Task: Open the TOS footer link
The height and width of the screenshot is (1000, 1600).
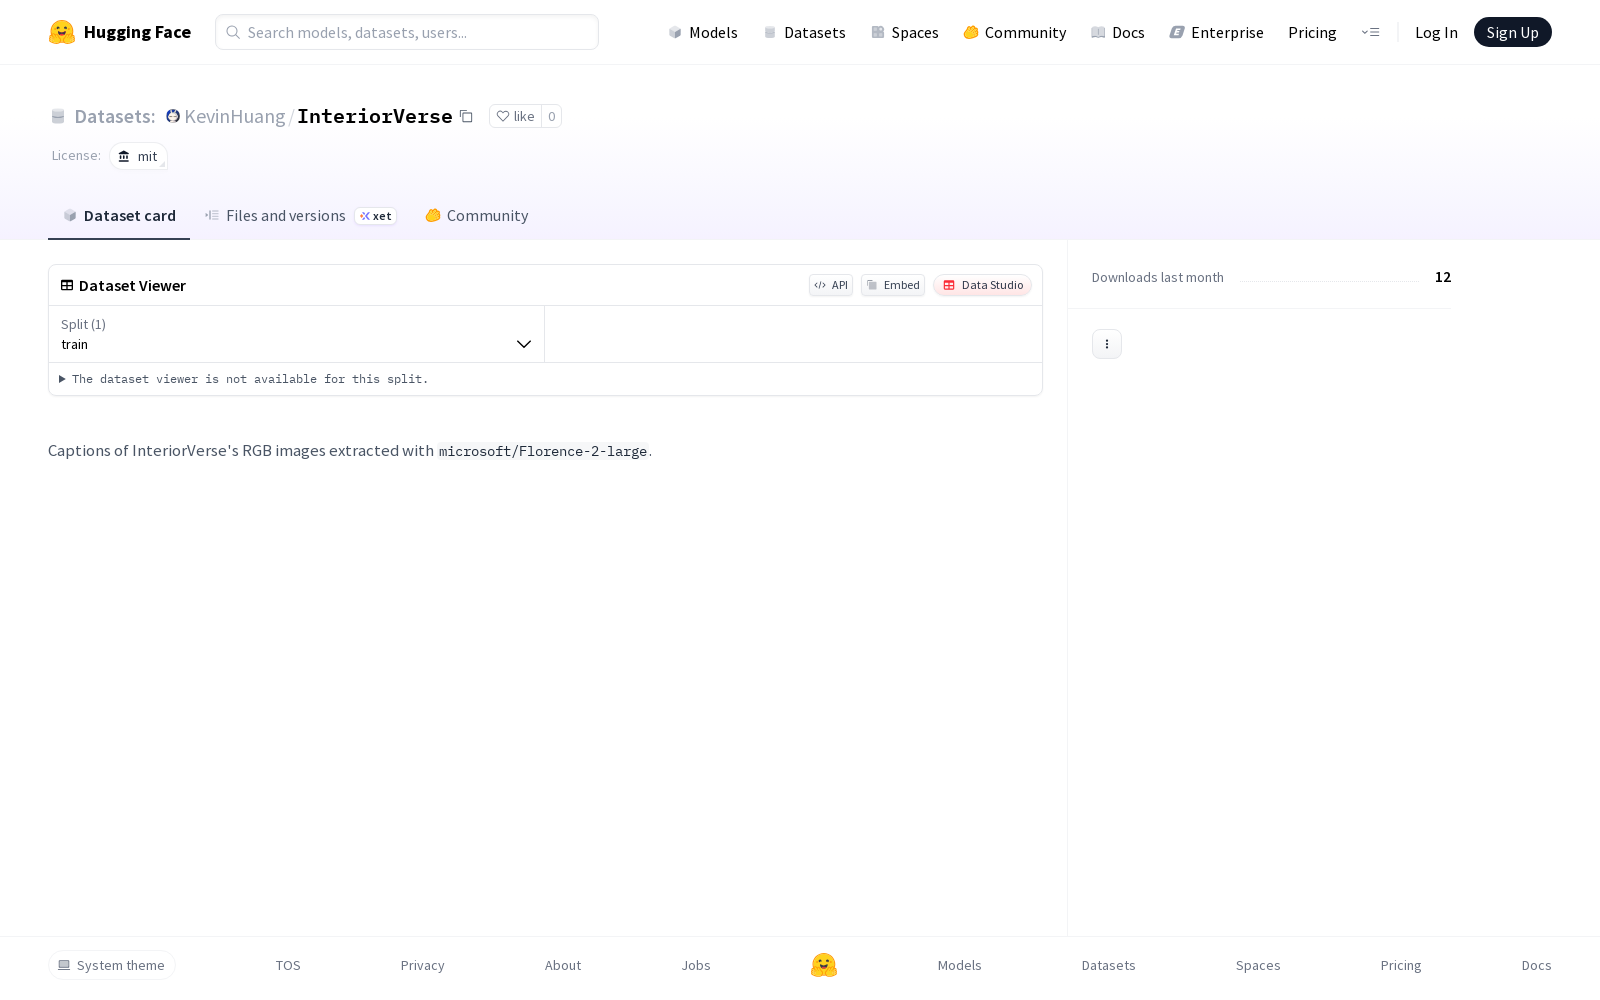Action: (288, 965)
